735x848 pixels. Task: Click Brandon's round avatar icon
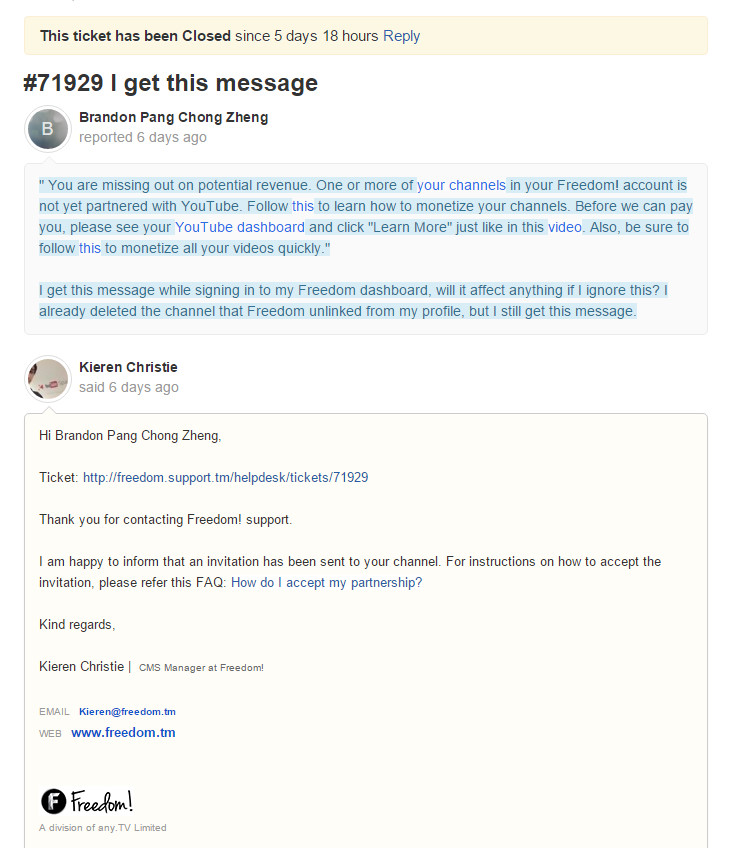48,128
